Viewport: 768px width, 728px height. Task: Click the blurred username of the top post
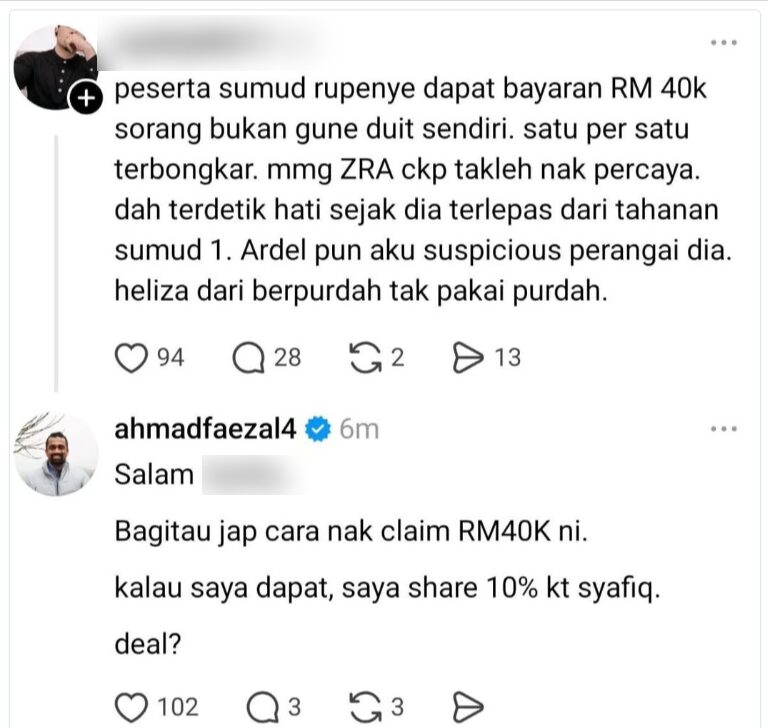pyautogui.click(x=216, y=43)
